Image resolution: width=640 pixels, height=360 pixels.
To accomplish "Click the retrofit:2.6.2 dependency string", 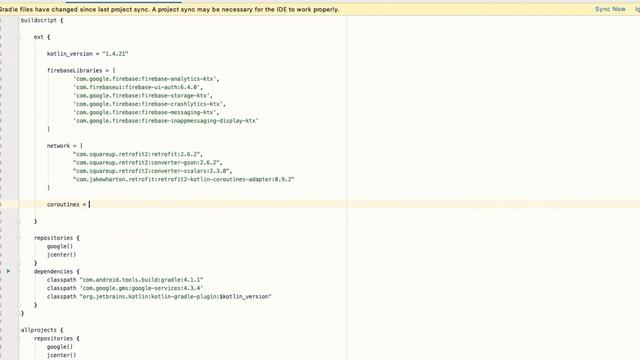I will pos(138,154).
